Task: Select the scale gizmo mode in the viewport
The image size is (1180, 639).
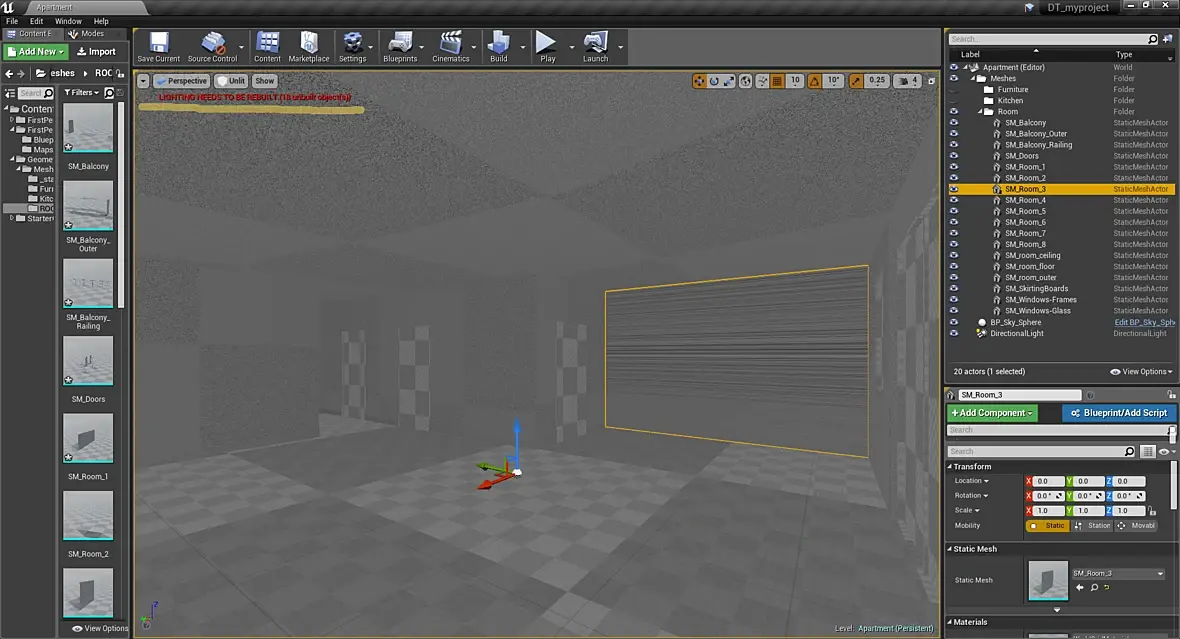Action: 728,81
